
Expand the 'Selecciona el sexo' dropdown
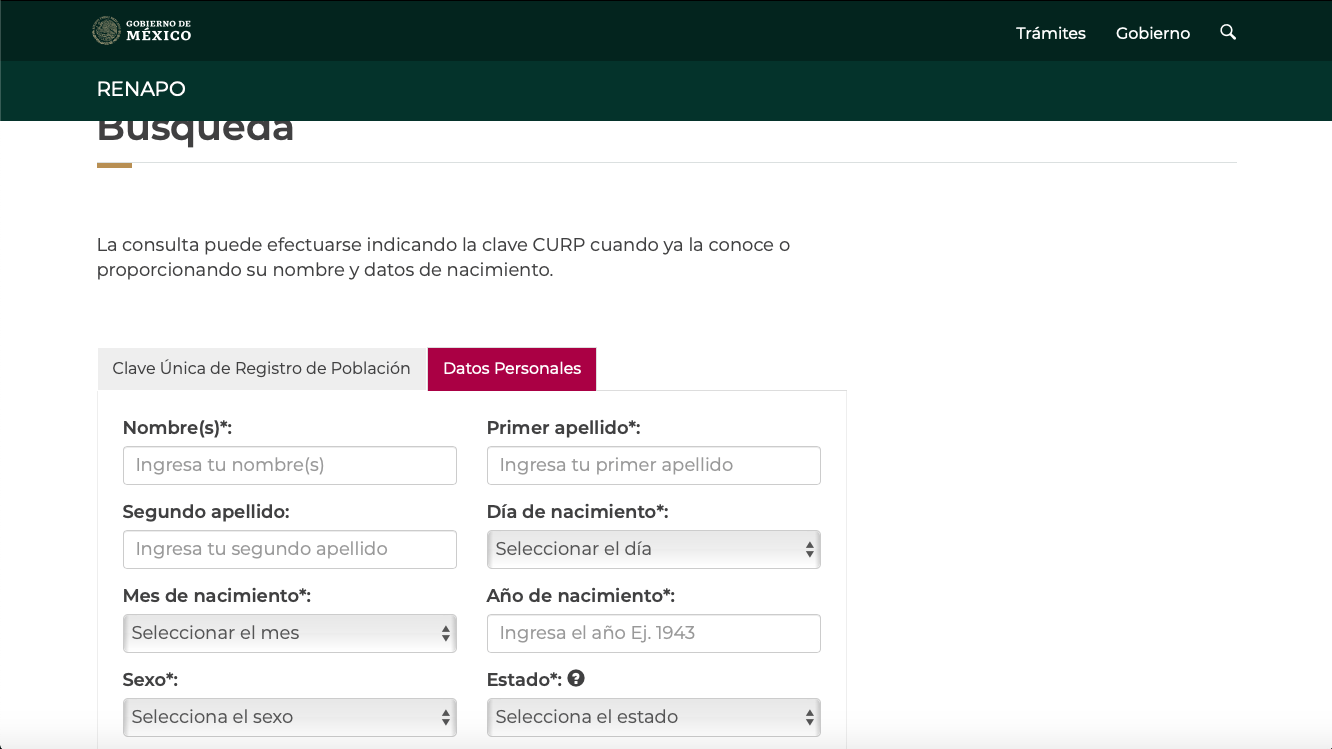[289, 717]
